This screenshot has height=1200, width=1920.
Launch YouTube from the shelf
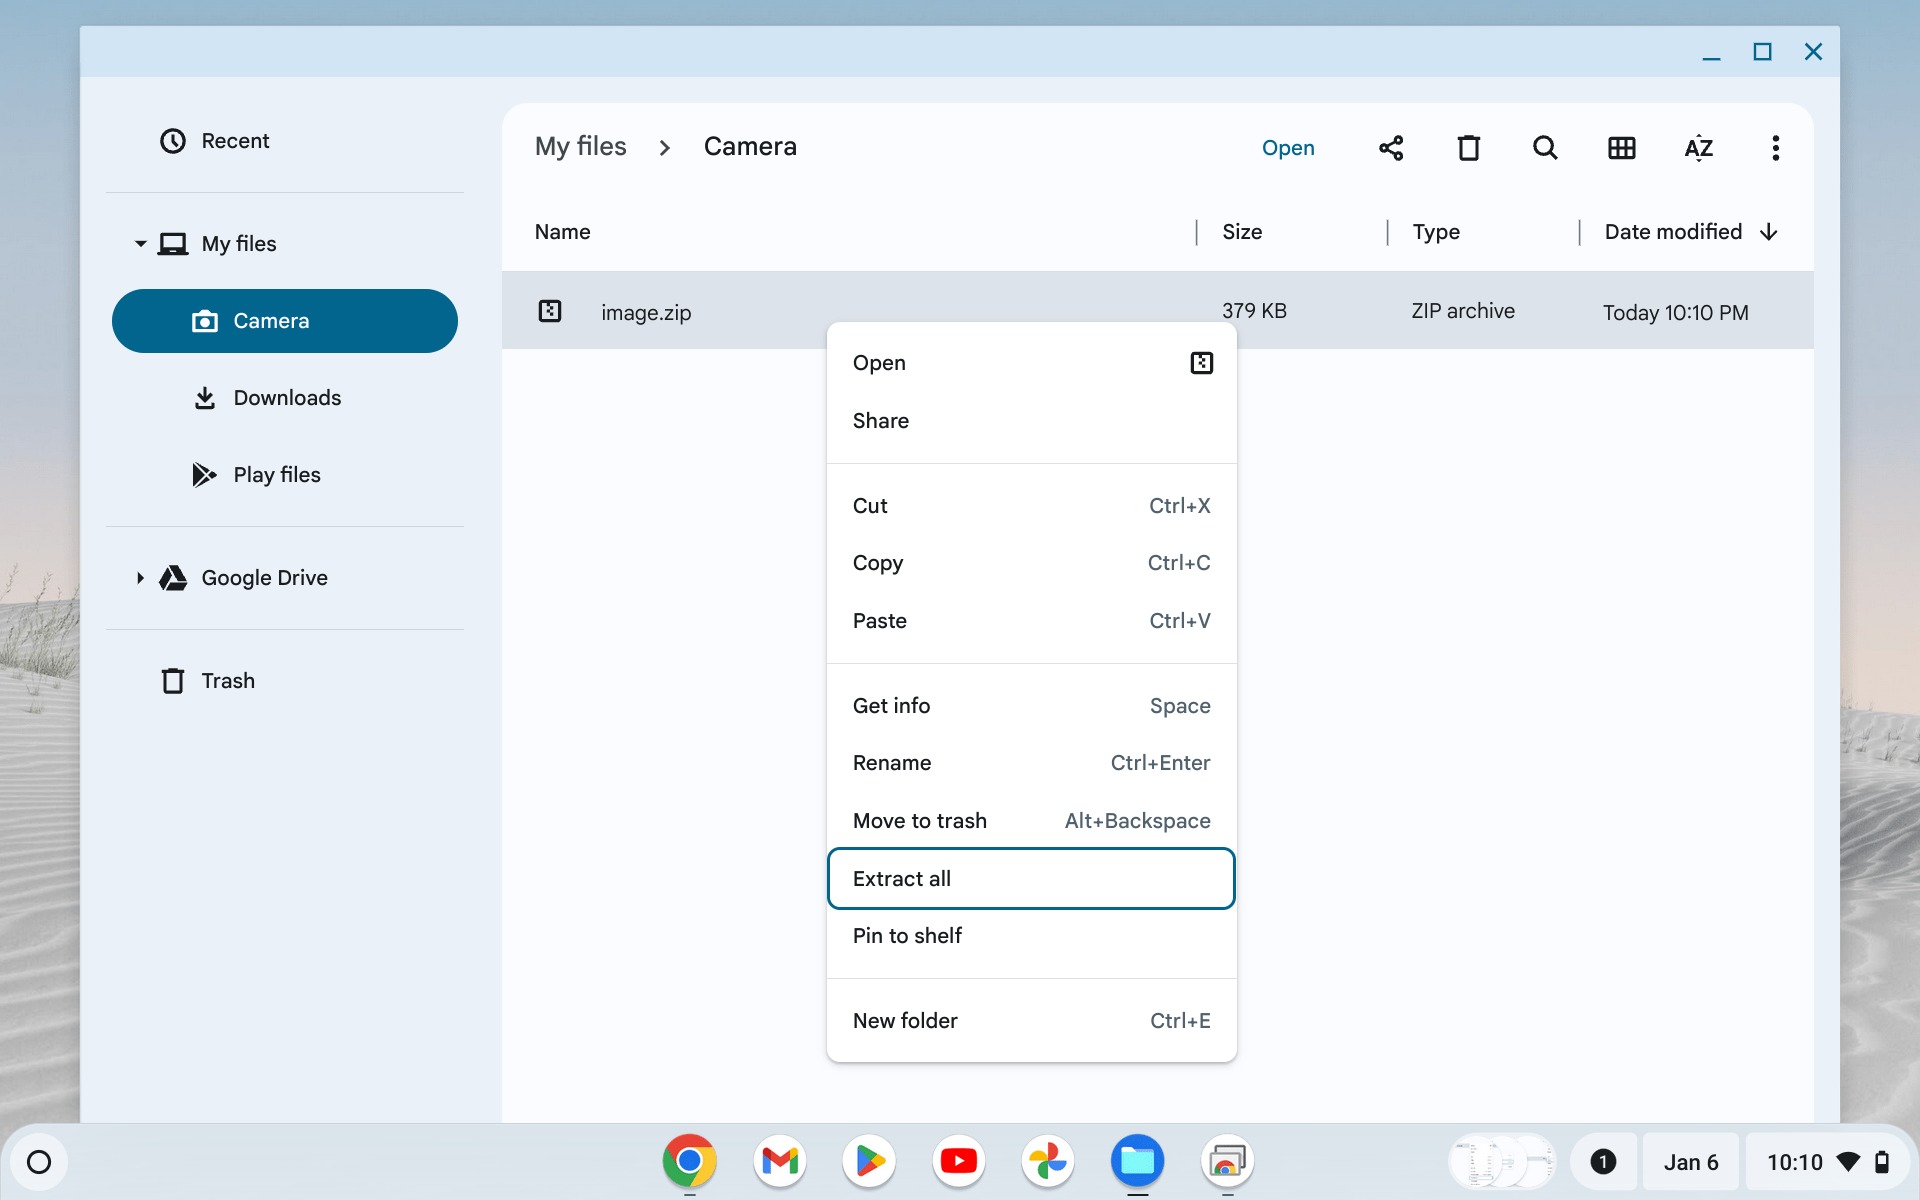958,1161
